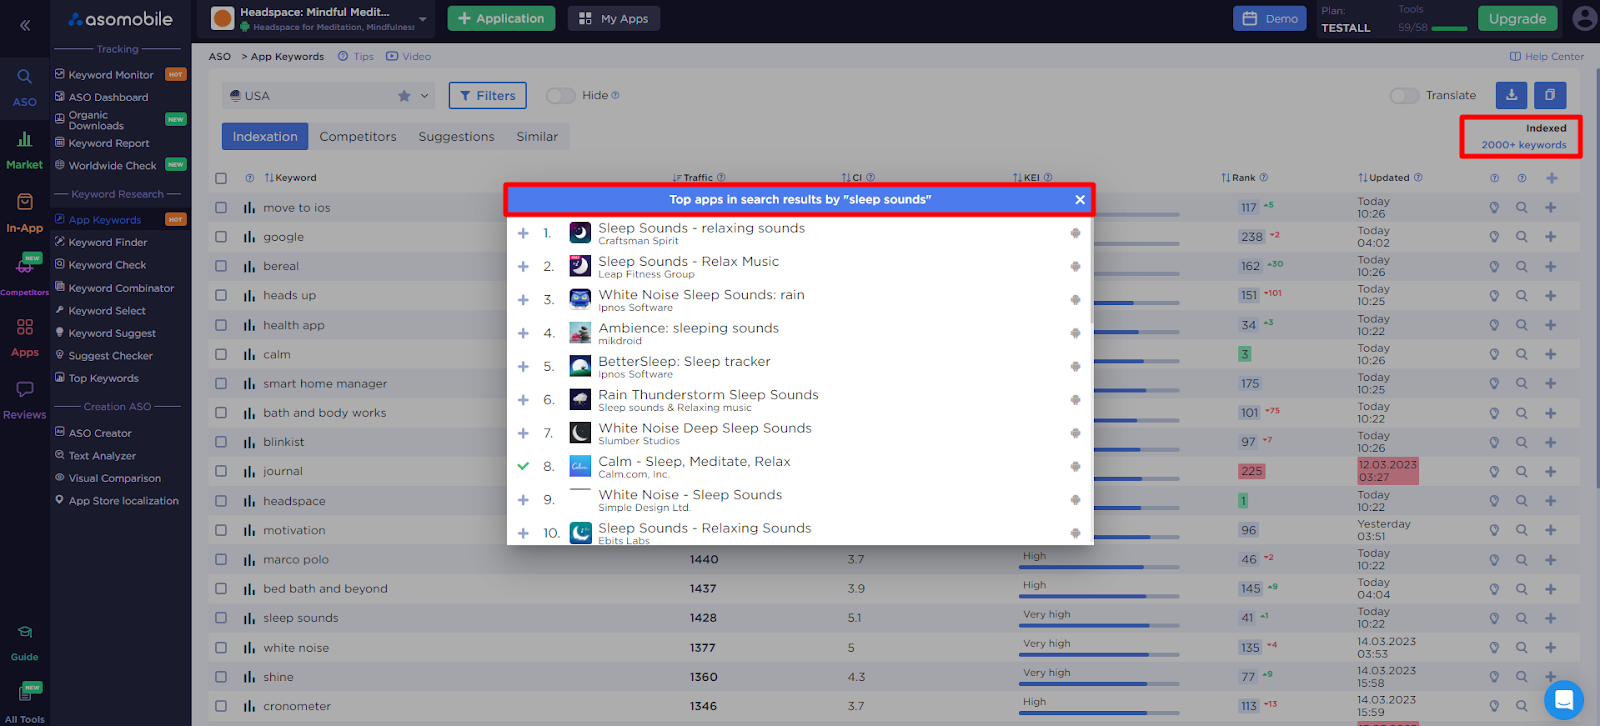Image resolution: width=1600 pixels, height=726 pixels.
Task: Switch to the Competitors tab
Action: pyautogui.click(x=358, y=137)
